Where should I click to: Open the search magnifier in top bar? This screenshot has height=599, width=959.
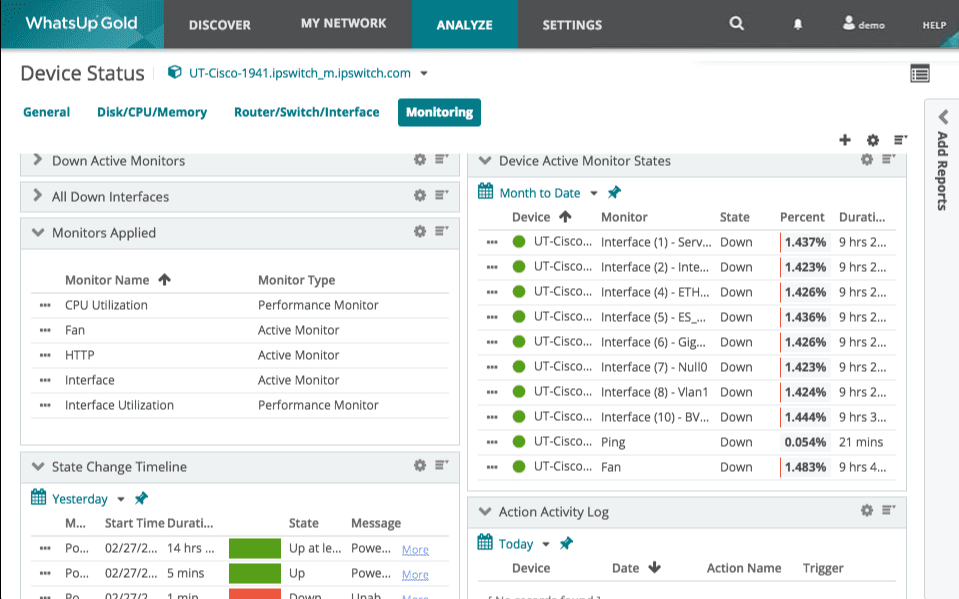pos(737,24)
